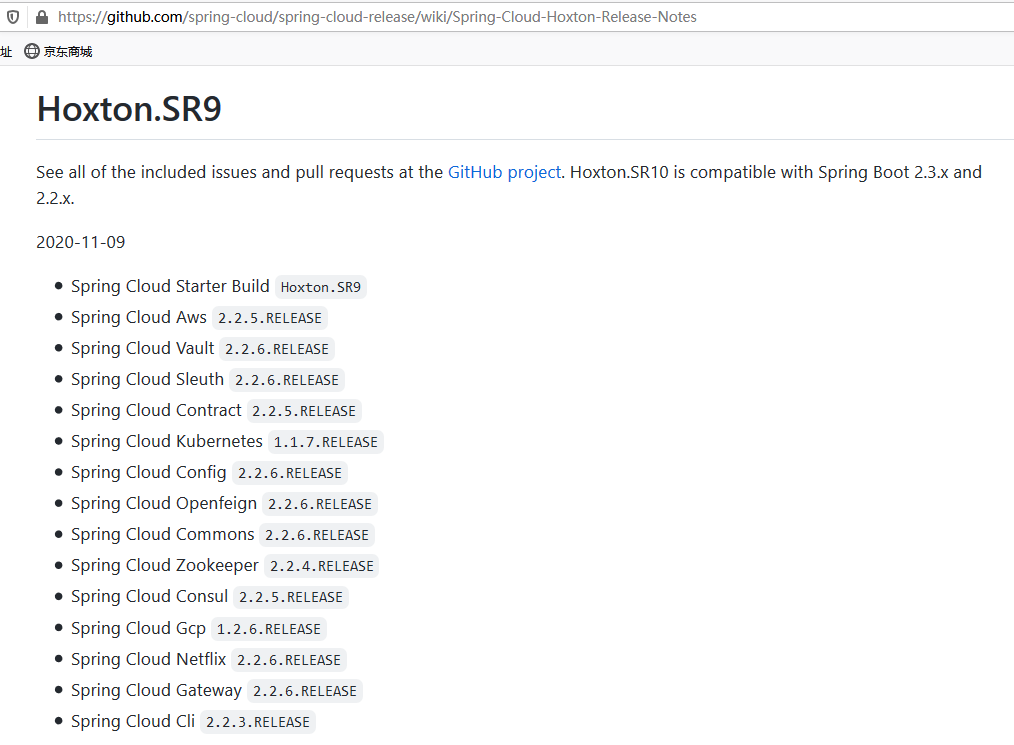Click the Commons 2.2.6.RELEASE version tag

317,535
